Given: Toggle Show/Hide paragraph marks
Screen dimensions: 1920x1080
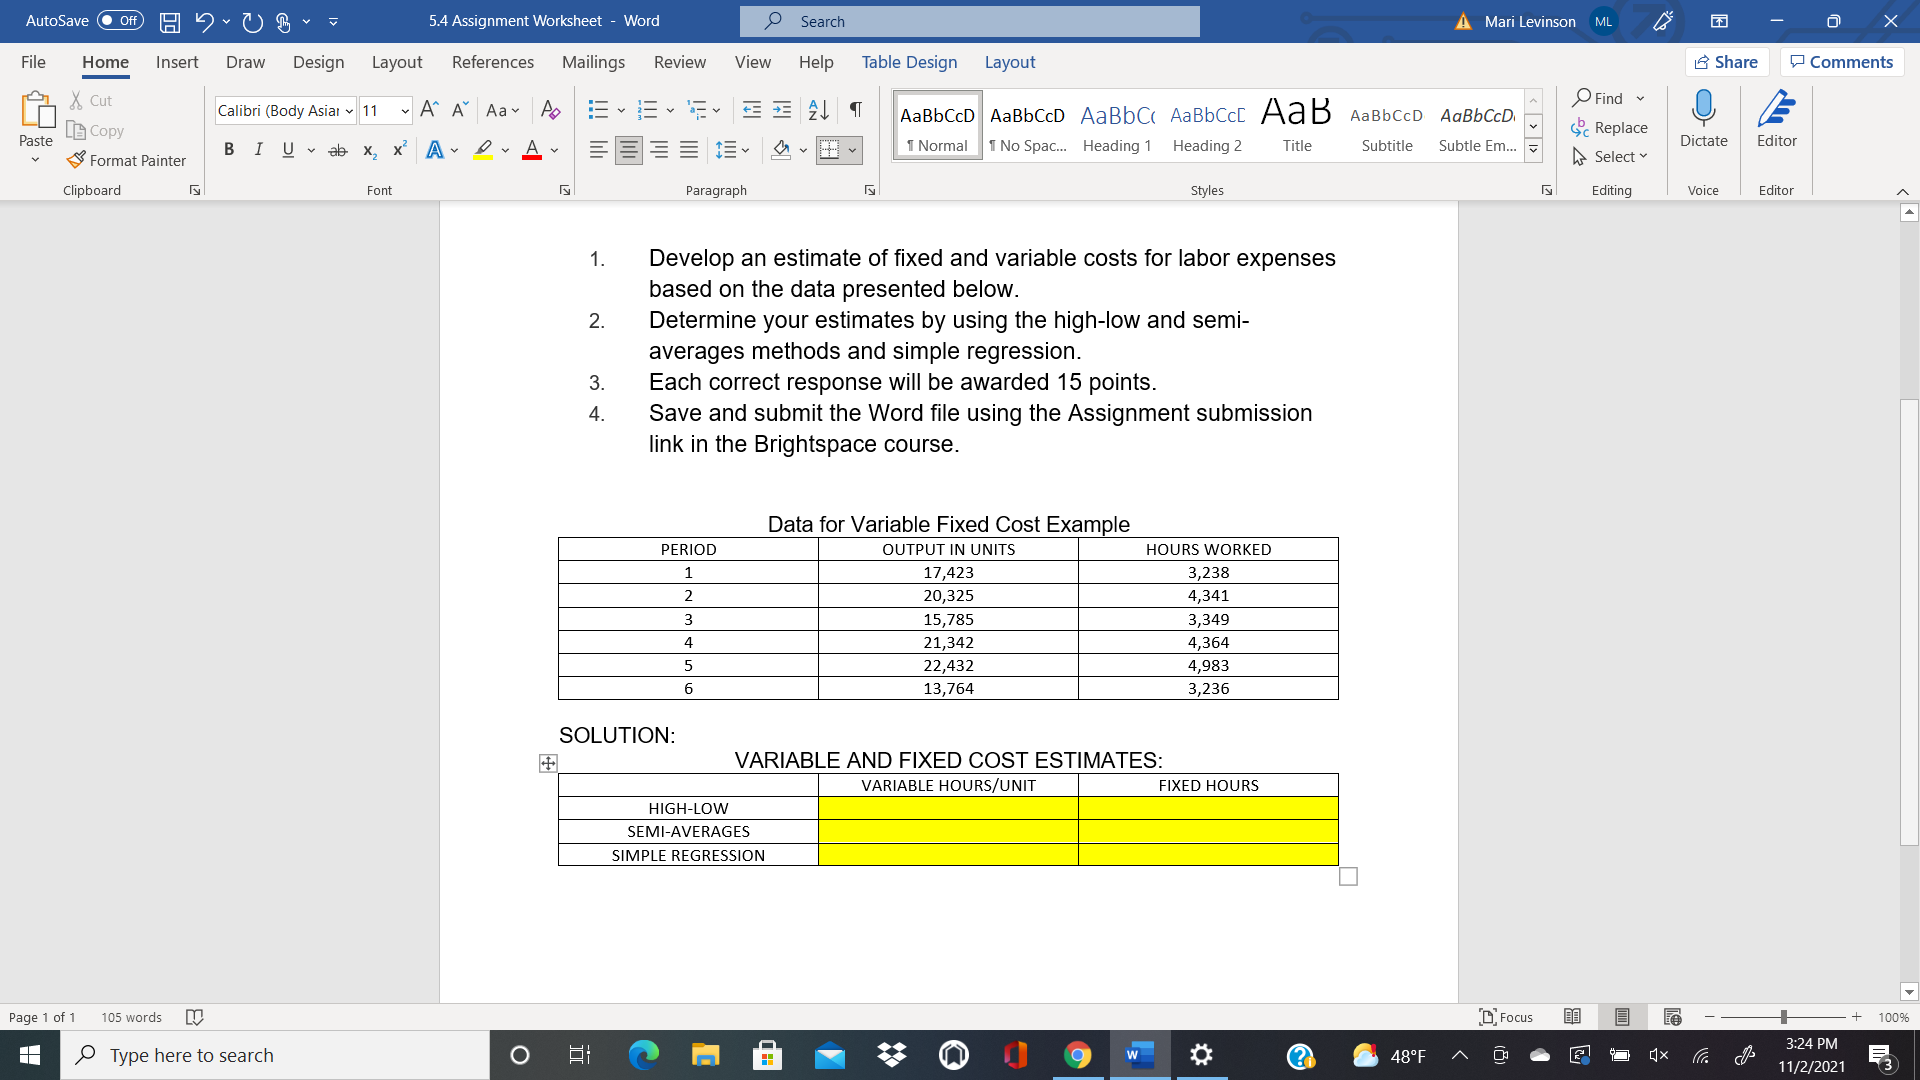Looking at the screenshot, I should click(x=854, y=110).
